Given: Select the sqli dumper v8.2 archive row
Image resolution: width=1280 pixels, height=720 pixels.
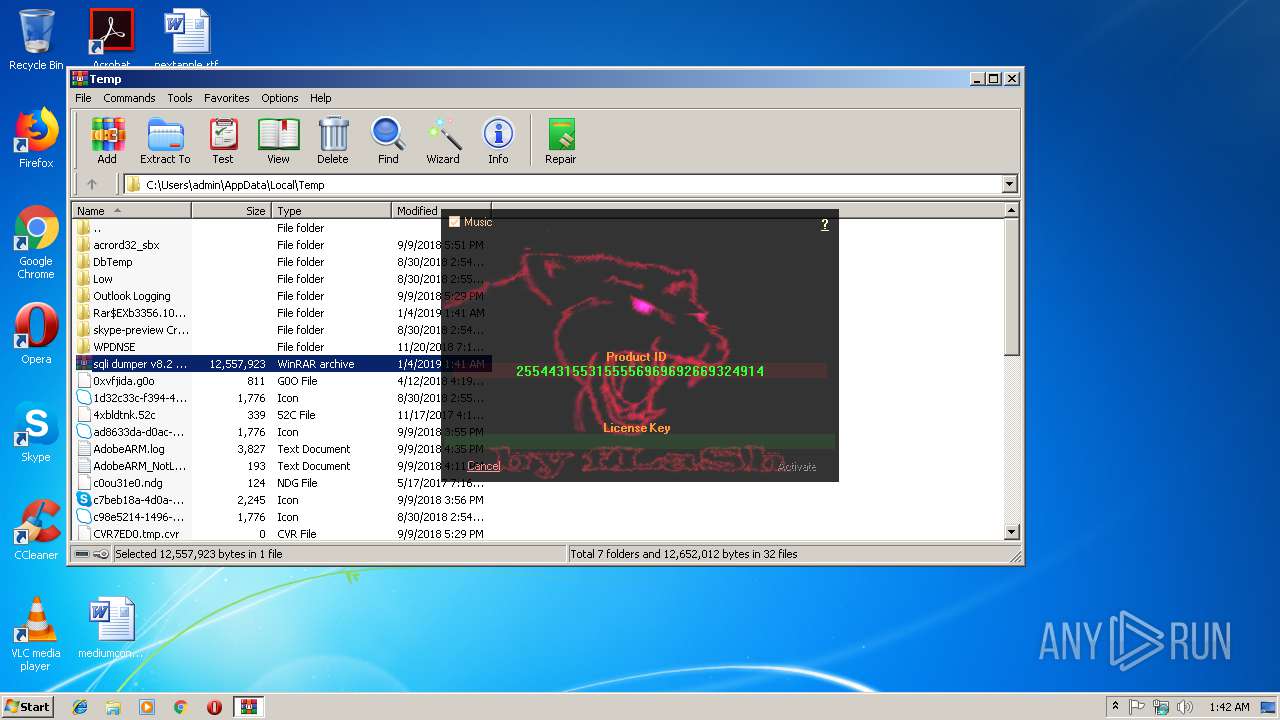Looking at the screenshot, I should click(x=282, y=364).
